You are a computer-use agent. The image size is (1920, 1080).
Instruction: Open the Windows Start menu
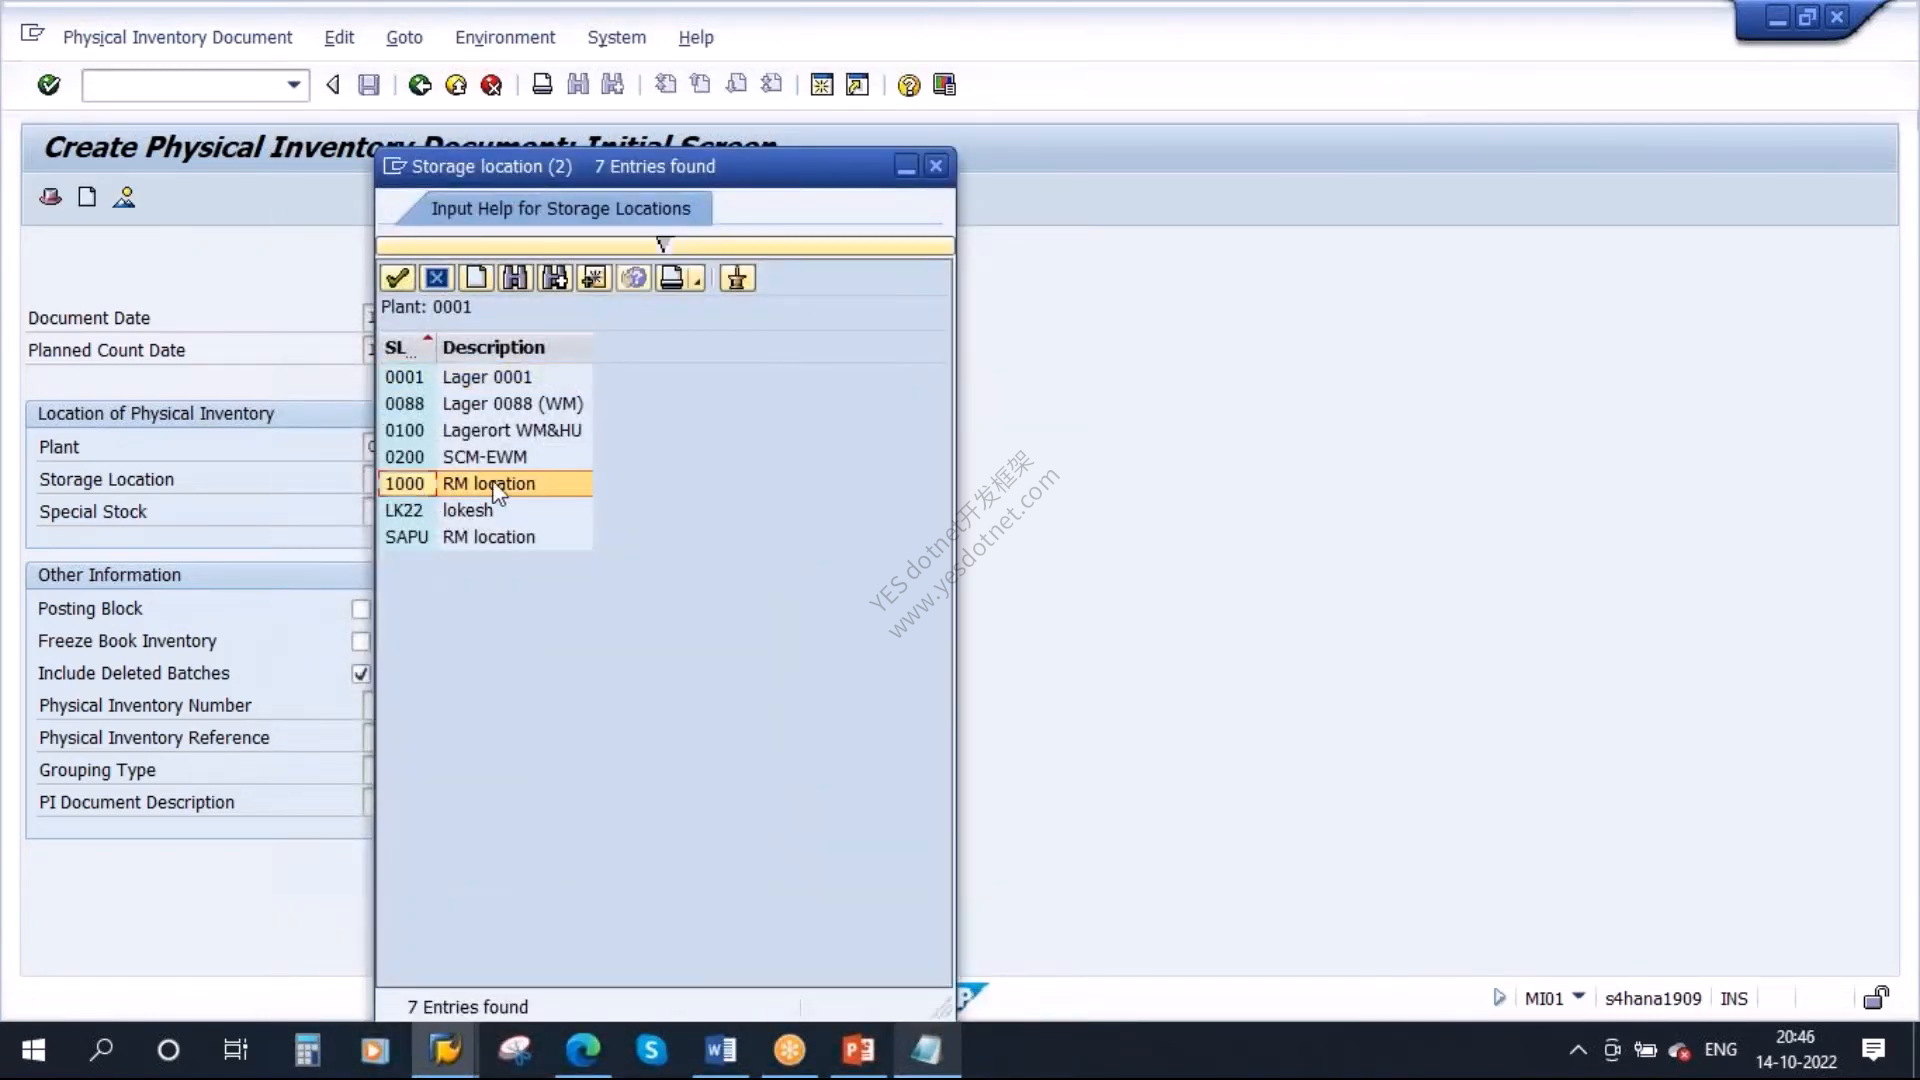point(33,1050)
